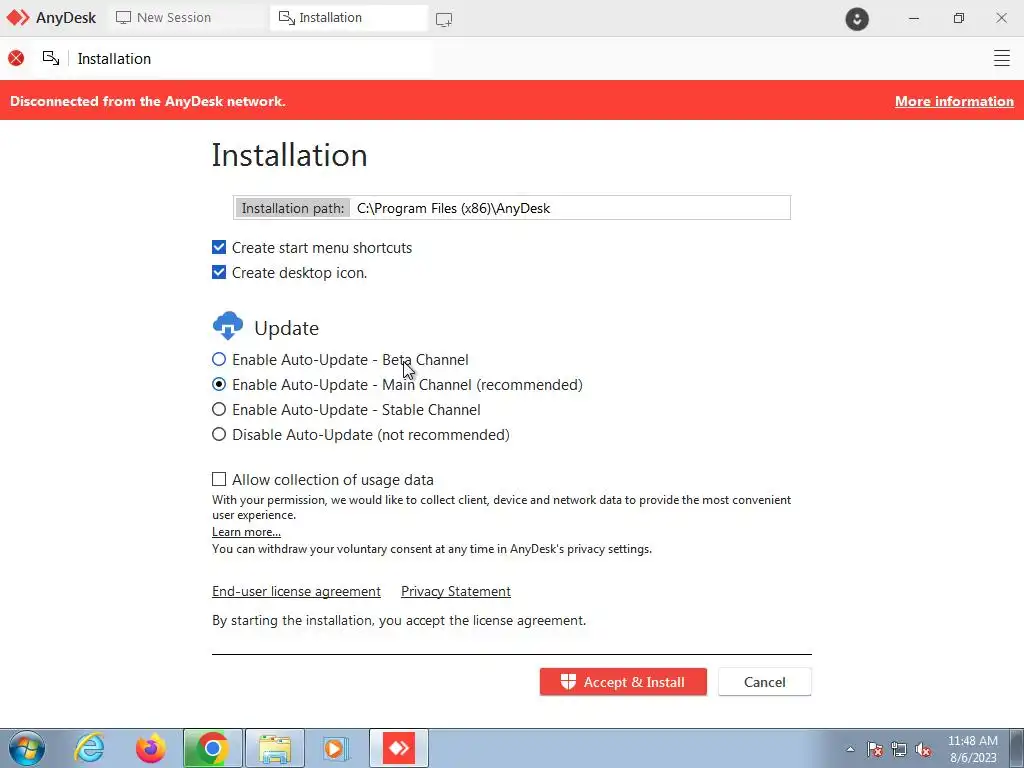Viewport: 1024px width, 768px height.
Task: Open the media player taskbar icon
Action: pos(336,748)
